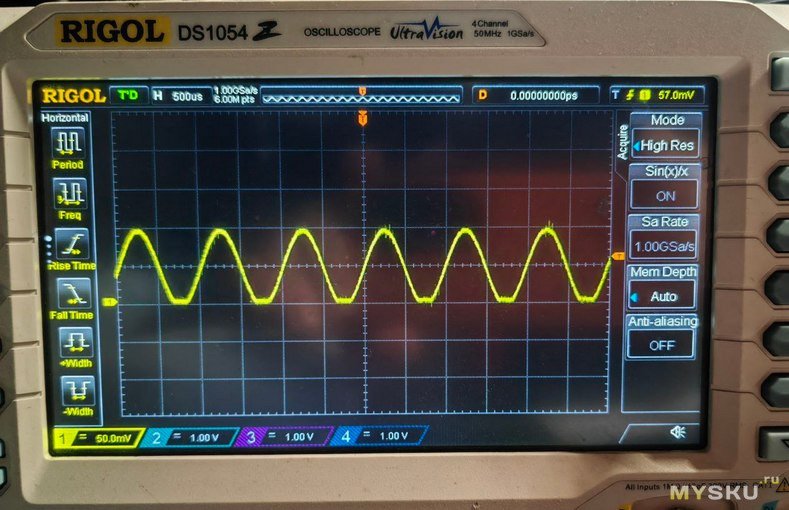789x510 pixels.
Task: Select the Period measurement icon
Action: pyautogui.click(x=68, y=143)
